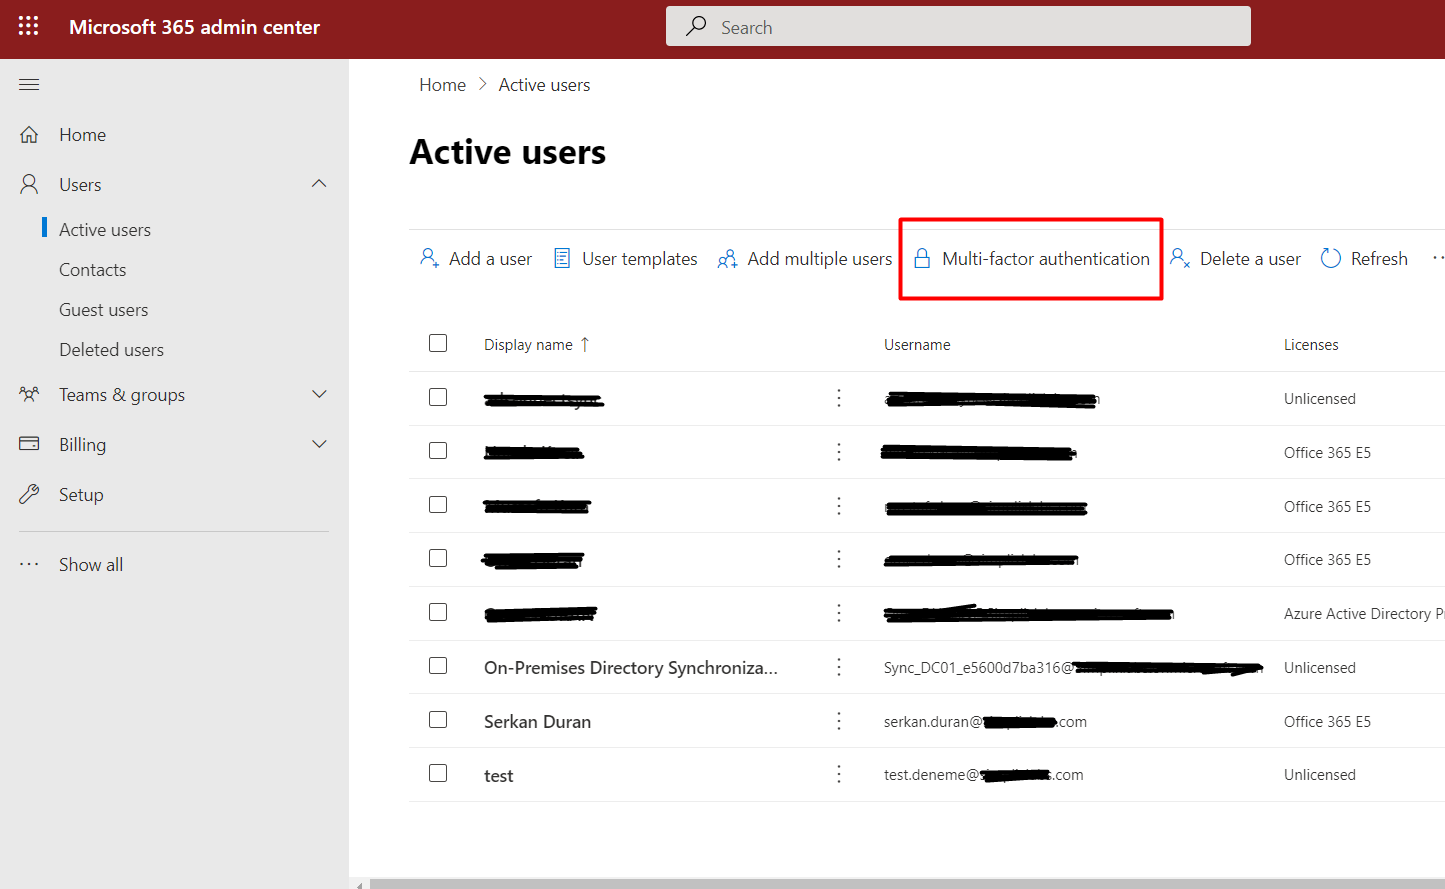Image resolution: width=1445 pixels, height=889 pixels.
Task: Open toolbar overflow more options
Action: point(1438,258)
